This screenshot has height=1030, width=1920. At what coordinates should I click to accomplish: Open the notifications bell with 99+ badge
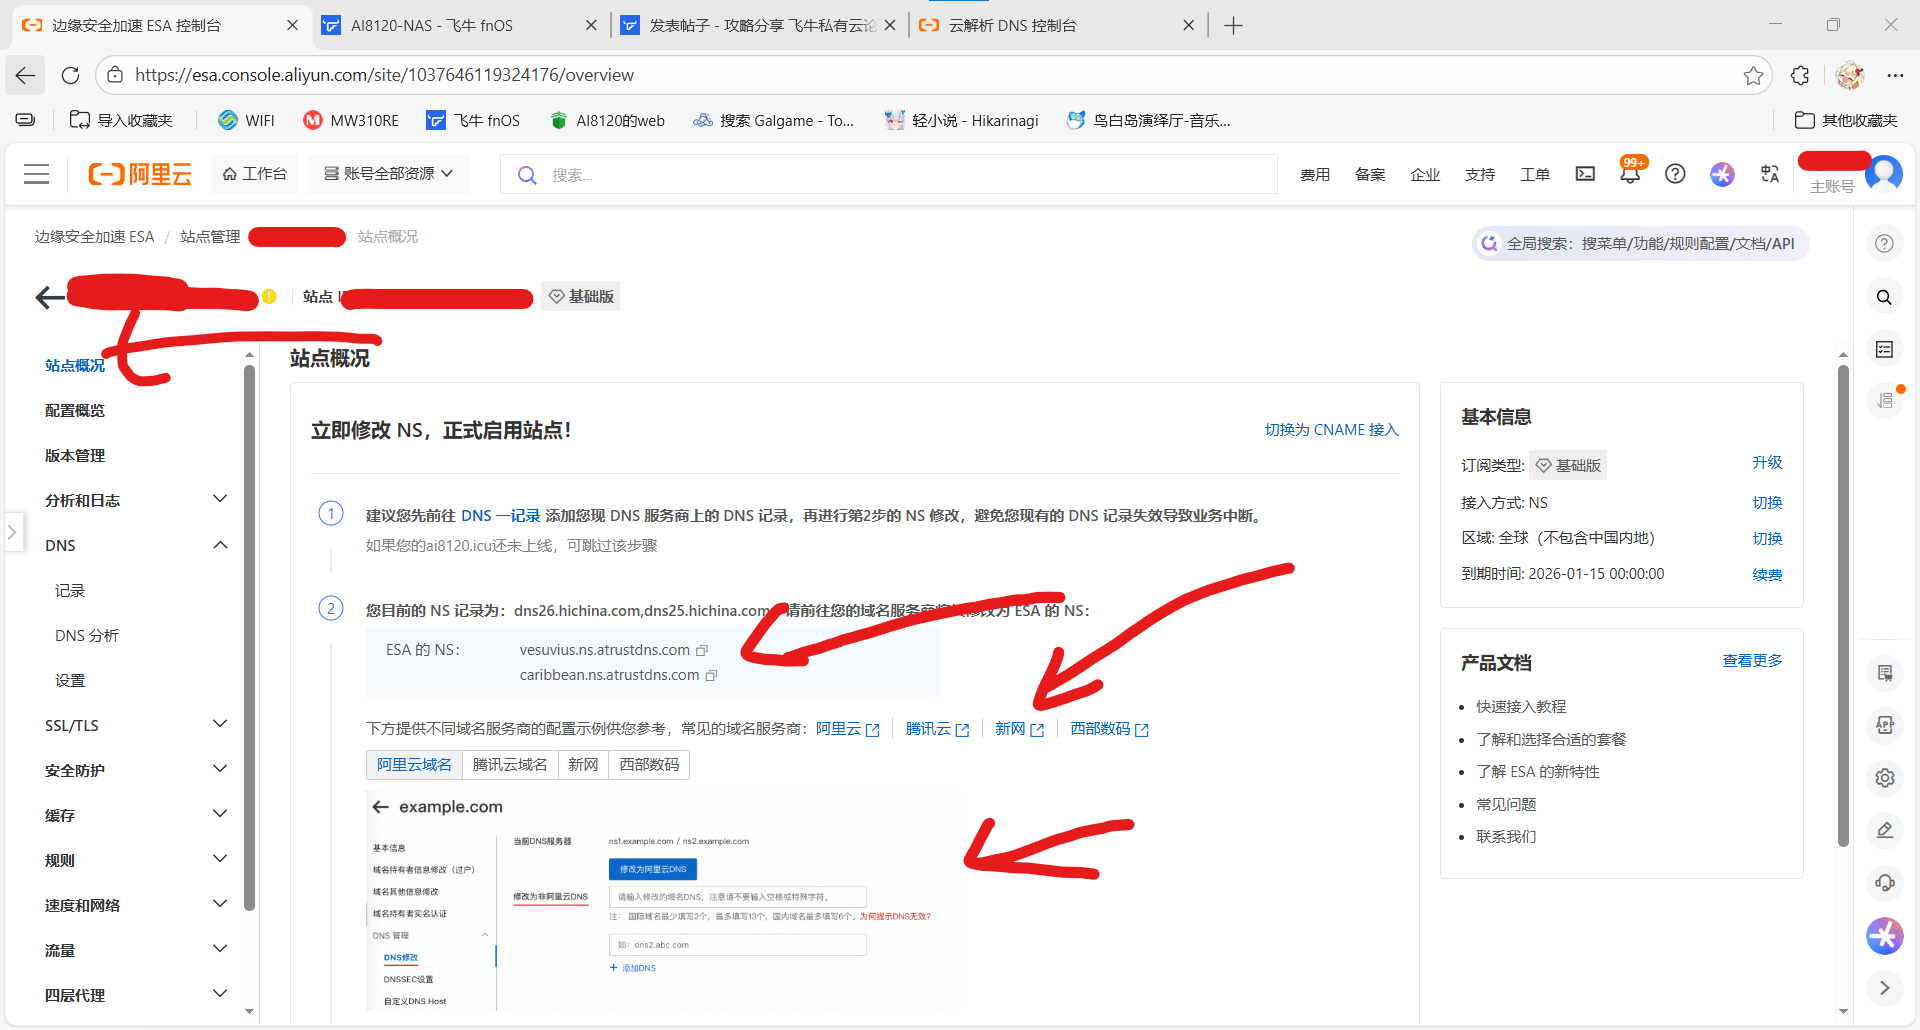click(x=1630, y=173)
